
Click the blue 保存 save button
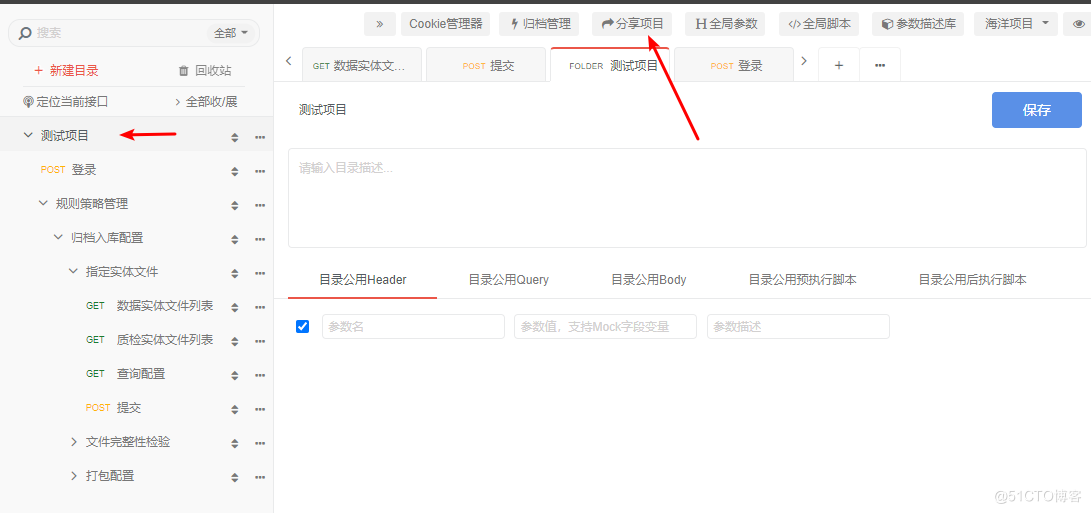(x=1037, y=110)
